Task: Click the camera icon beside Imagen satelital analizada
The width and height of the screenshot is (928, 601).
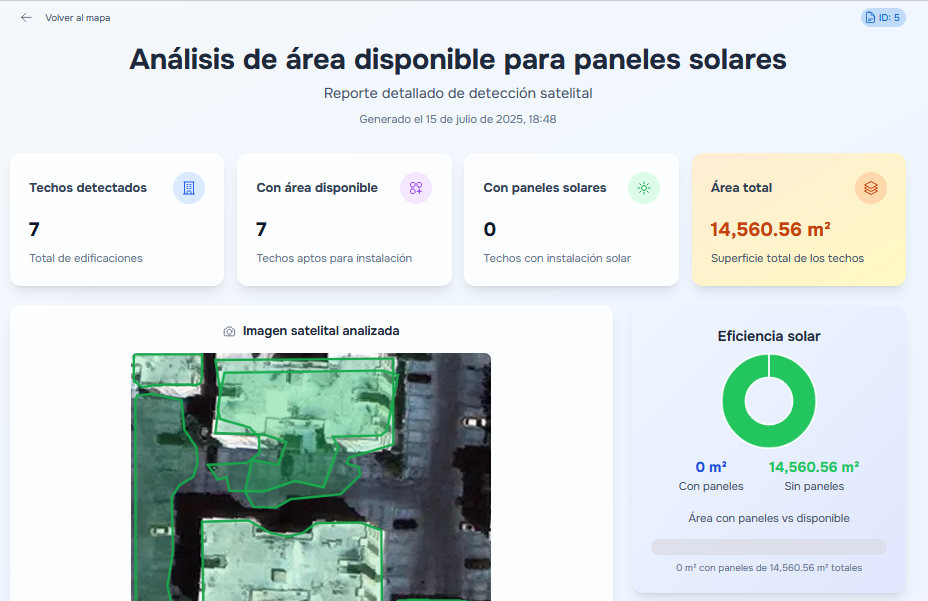Action: tap(229, 332)
